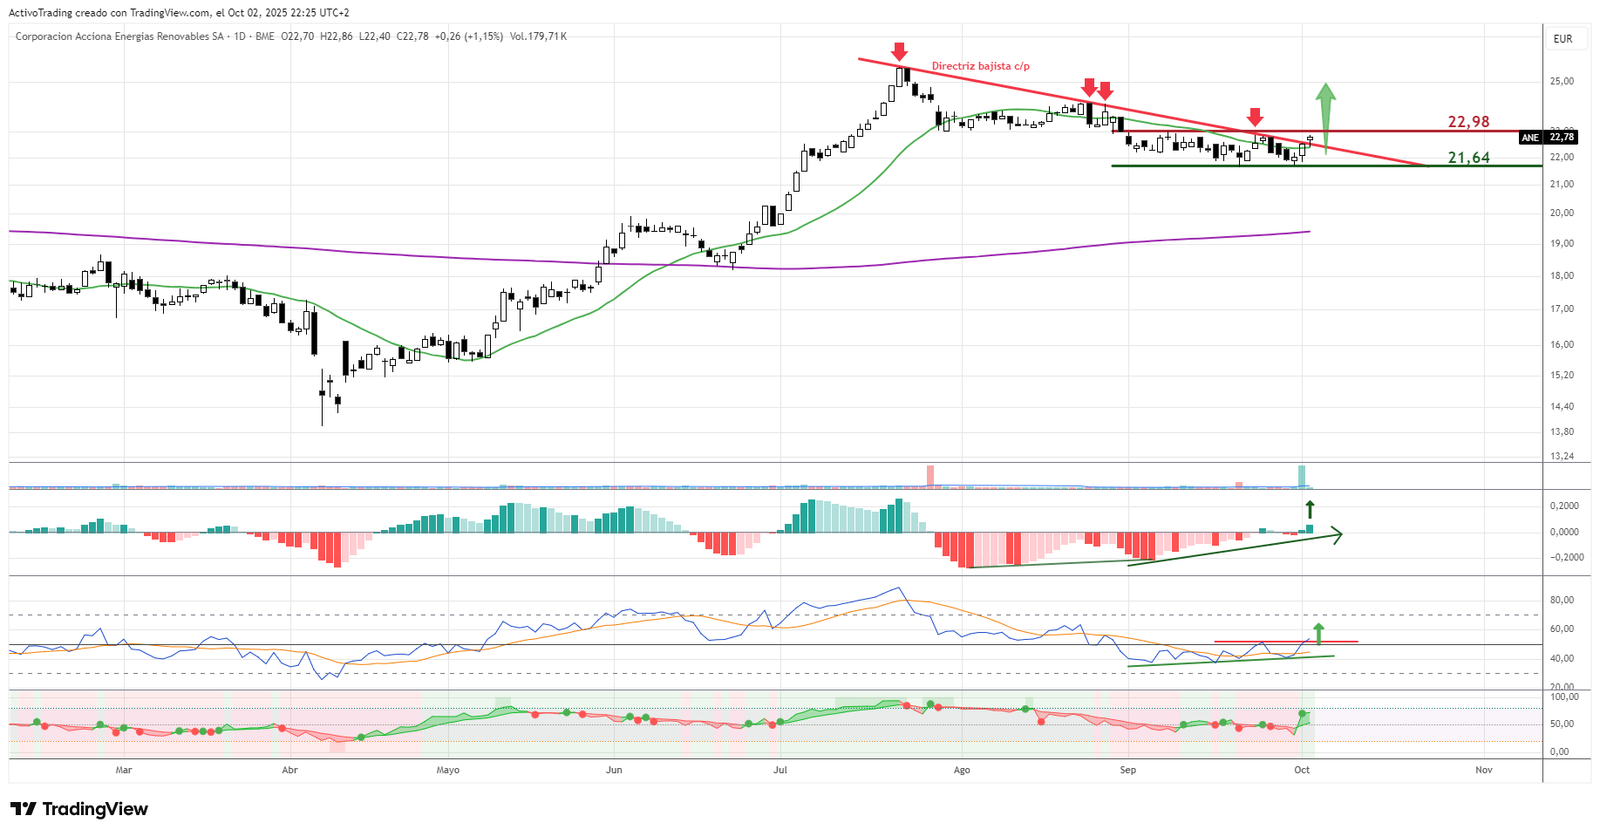Click the Corporacion Acciona Energias Renovables symbol title
This screenshot has width=1600, height=835.
click(120, 36)
